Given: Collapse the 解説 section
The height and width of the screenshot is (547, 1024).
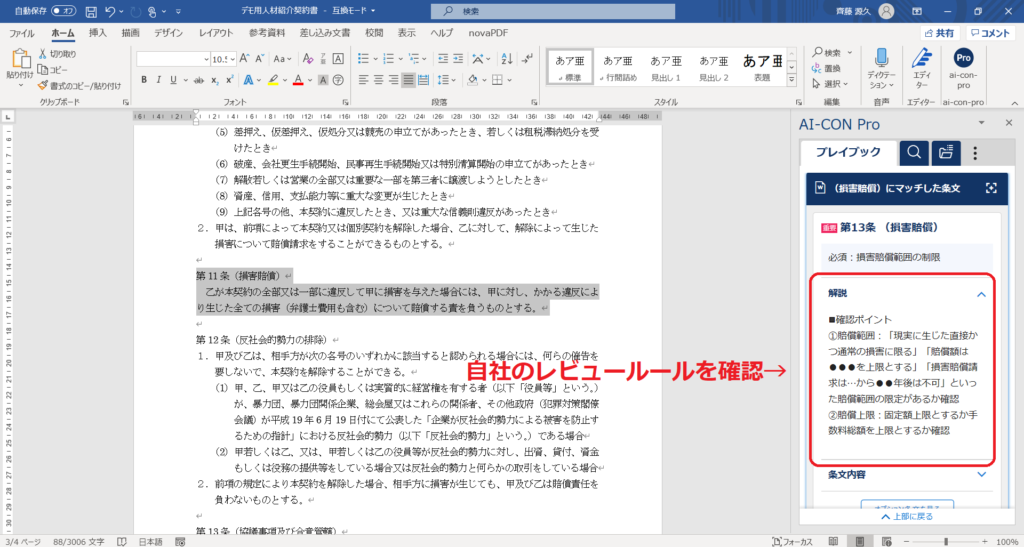Looking at the screenshot, I should 981,294.
